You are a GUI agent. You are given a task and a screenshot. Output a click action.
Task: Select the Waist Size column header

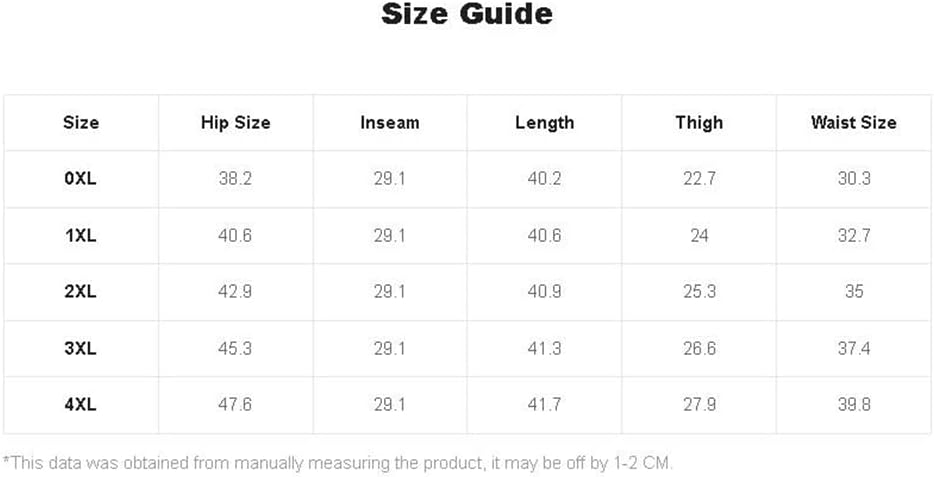(x=854, y=123)
